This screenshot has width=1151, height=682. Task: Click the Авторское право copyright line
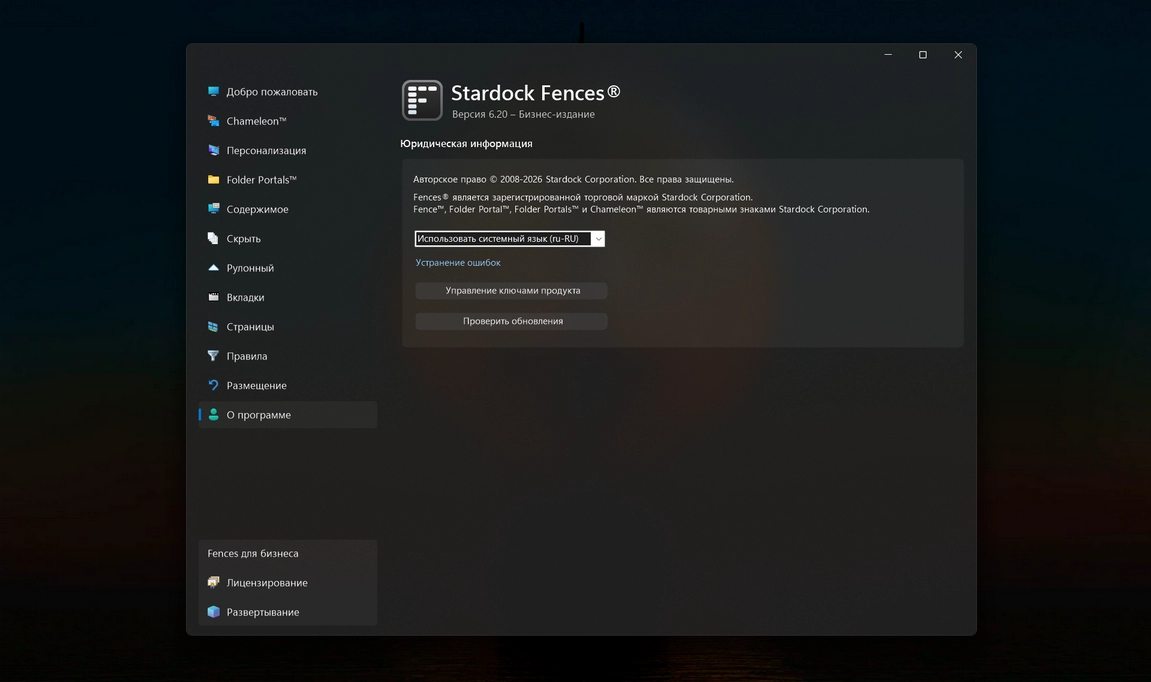[x=573, y=179]
